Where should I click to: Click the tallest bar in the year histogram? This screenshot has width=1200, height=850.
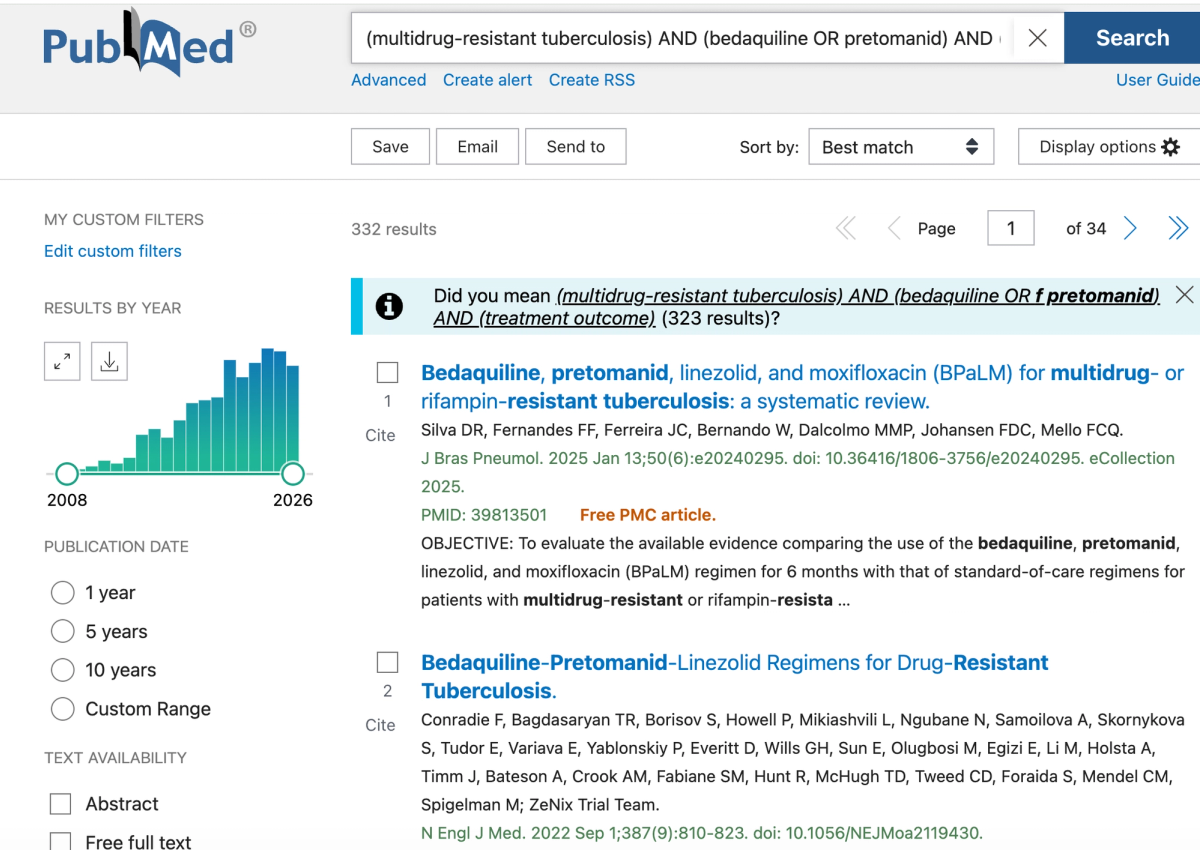pos(267,410)
